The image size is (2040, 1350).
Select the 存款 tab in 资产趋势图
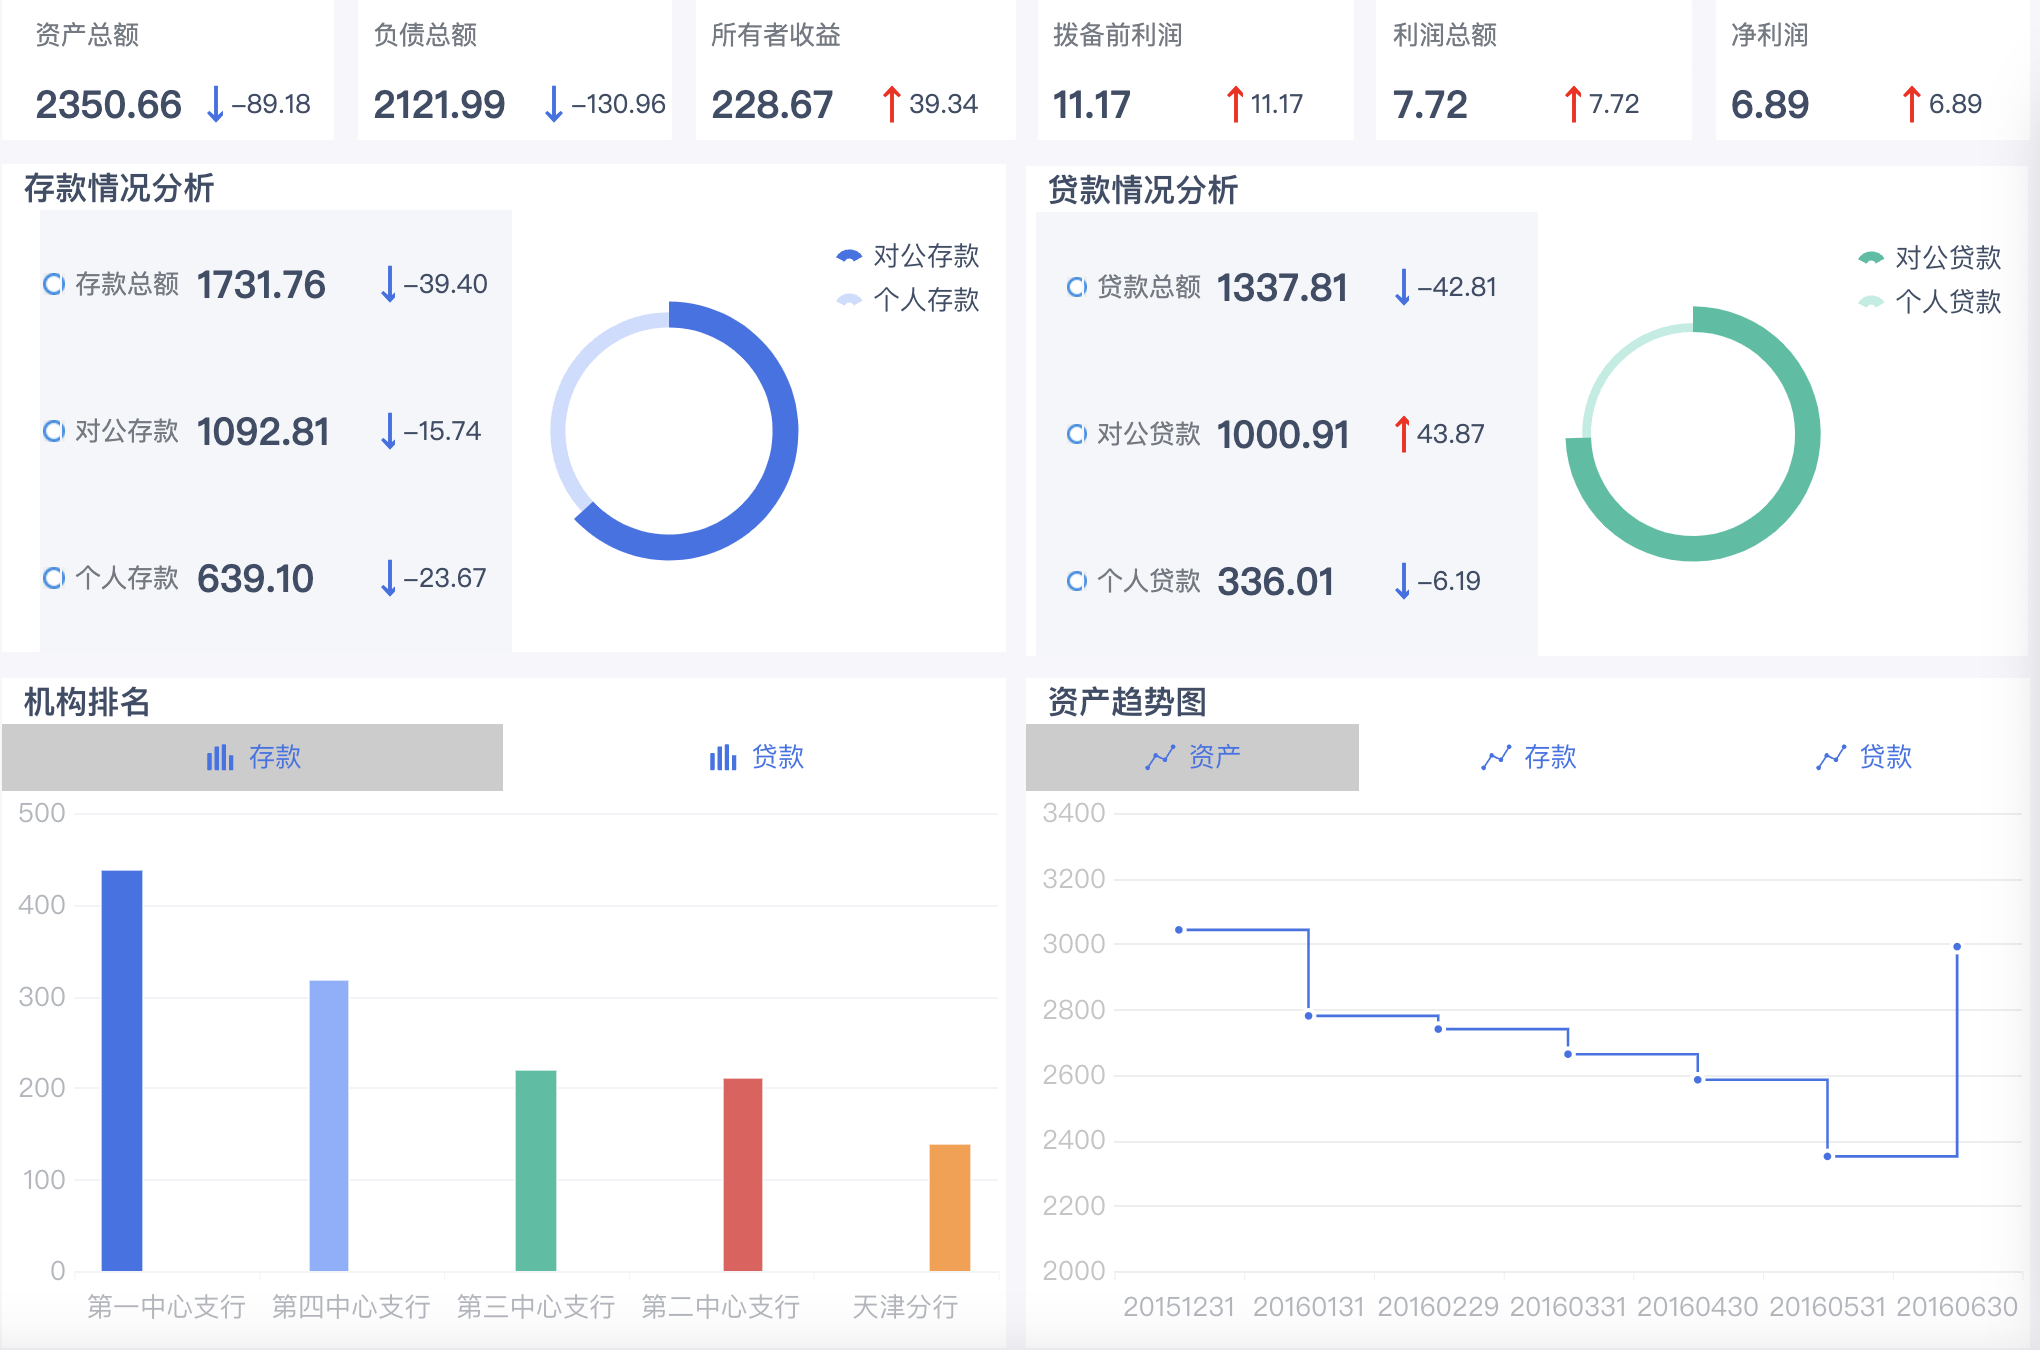(1527, 757)
